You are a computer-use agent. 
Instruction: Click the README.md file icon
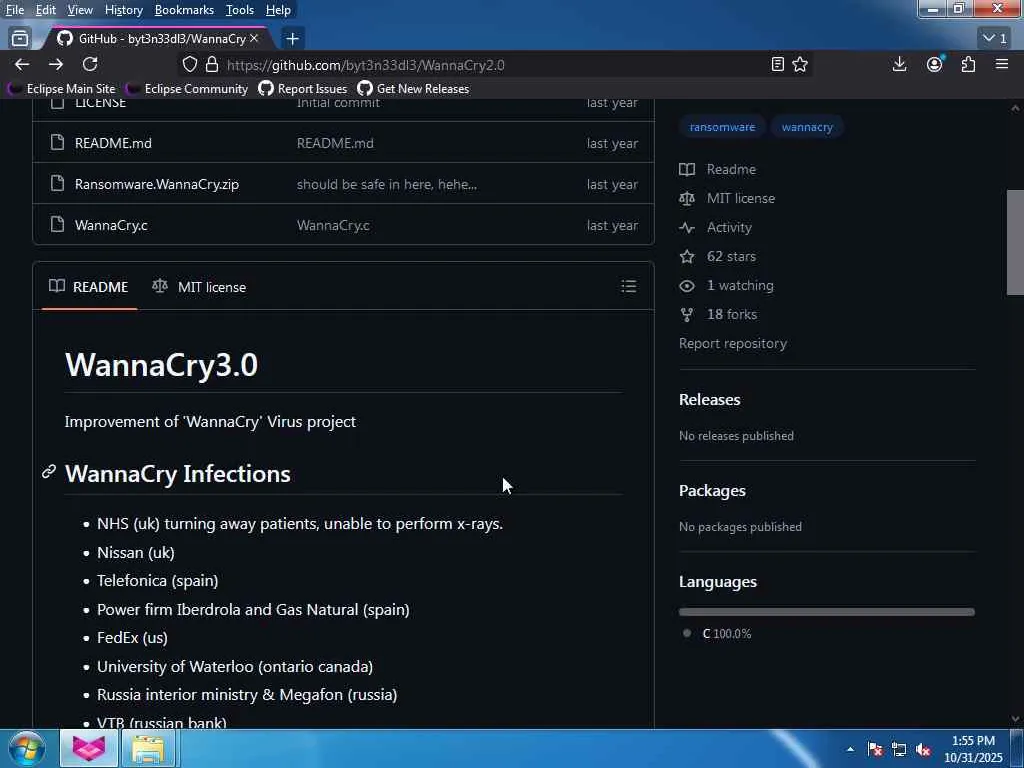click(x=57, y=142)
